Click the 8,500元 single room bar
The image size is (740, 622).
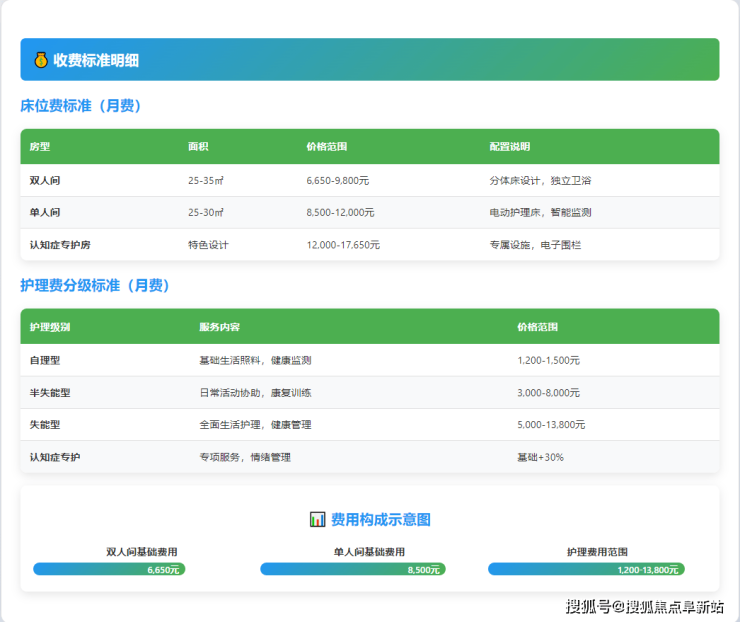[x=352, y=569]
